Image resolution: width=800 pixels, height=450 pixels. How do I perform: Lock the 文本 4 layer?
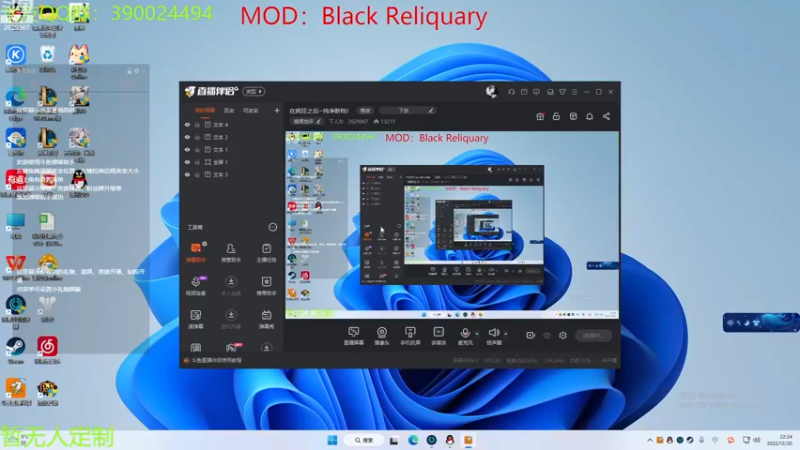pyautogui.click(x=197, y=124)
